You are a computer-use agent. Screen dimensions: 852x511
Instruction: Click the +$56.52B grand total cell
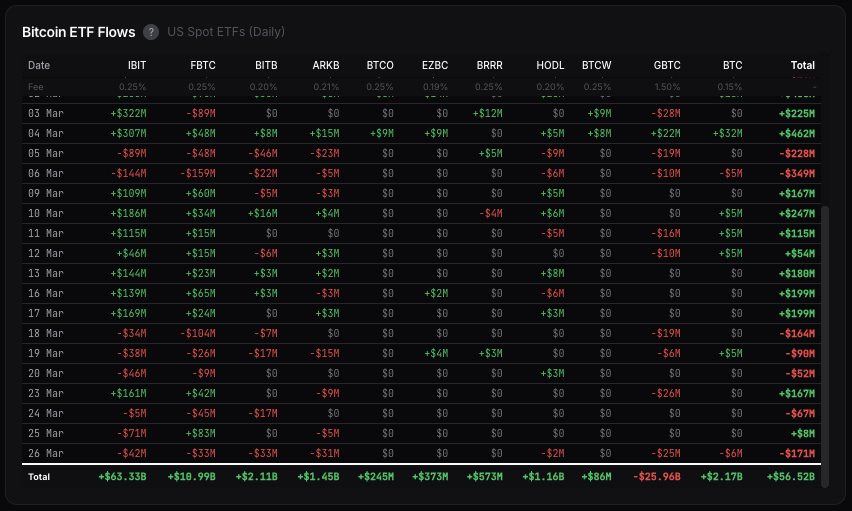click(x=790, y=478)
